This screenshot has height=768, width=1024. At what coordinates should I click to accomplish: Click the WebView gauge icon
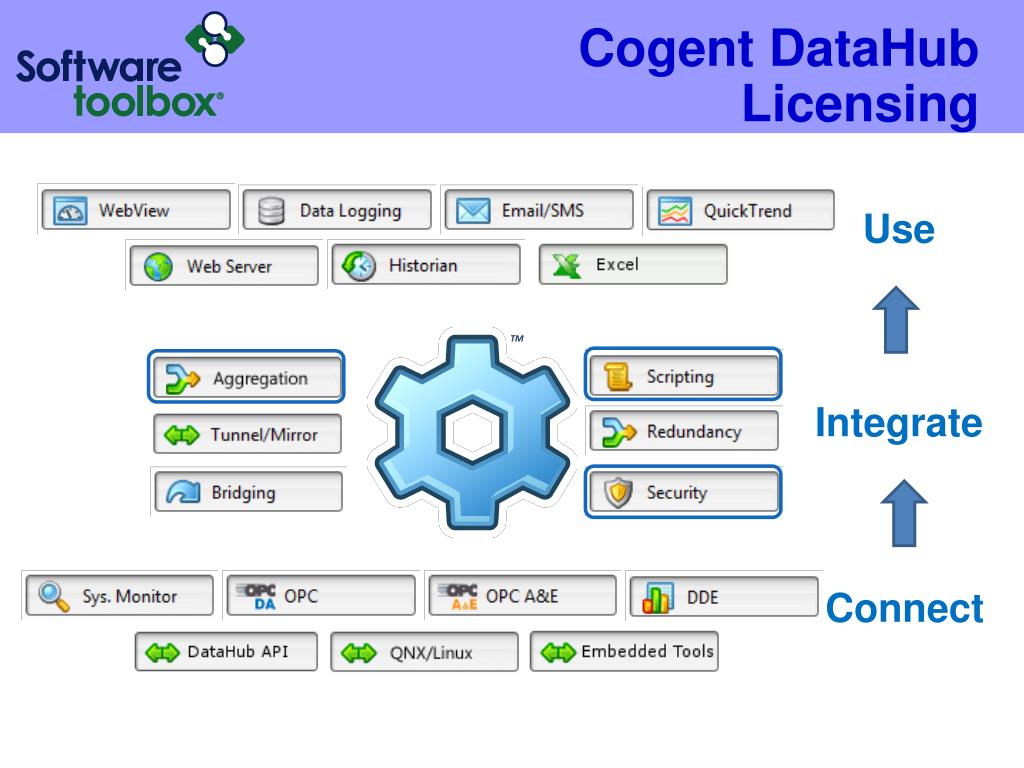pos(70,211)
